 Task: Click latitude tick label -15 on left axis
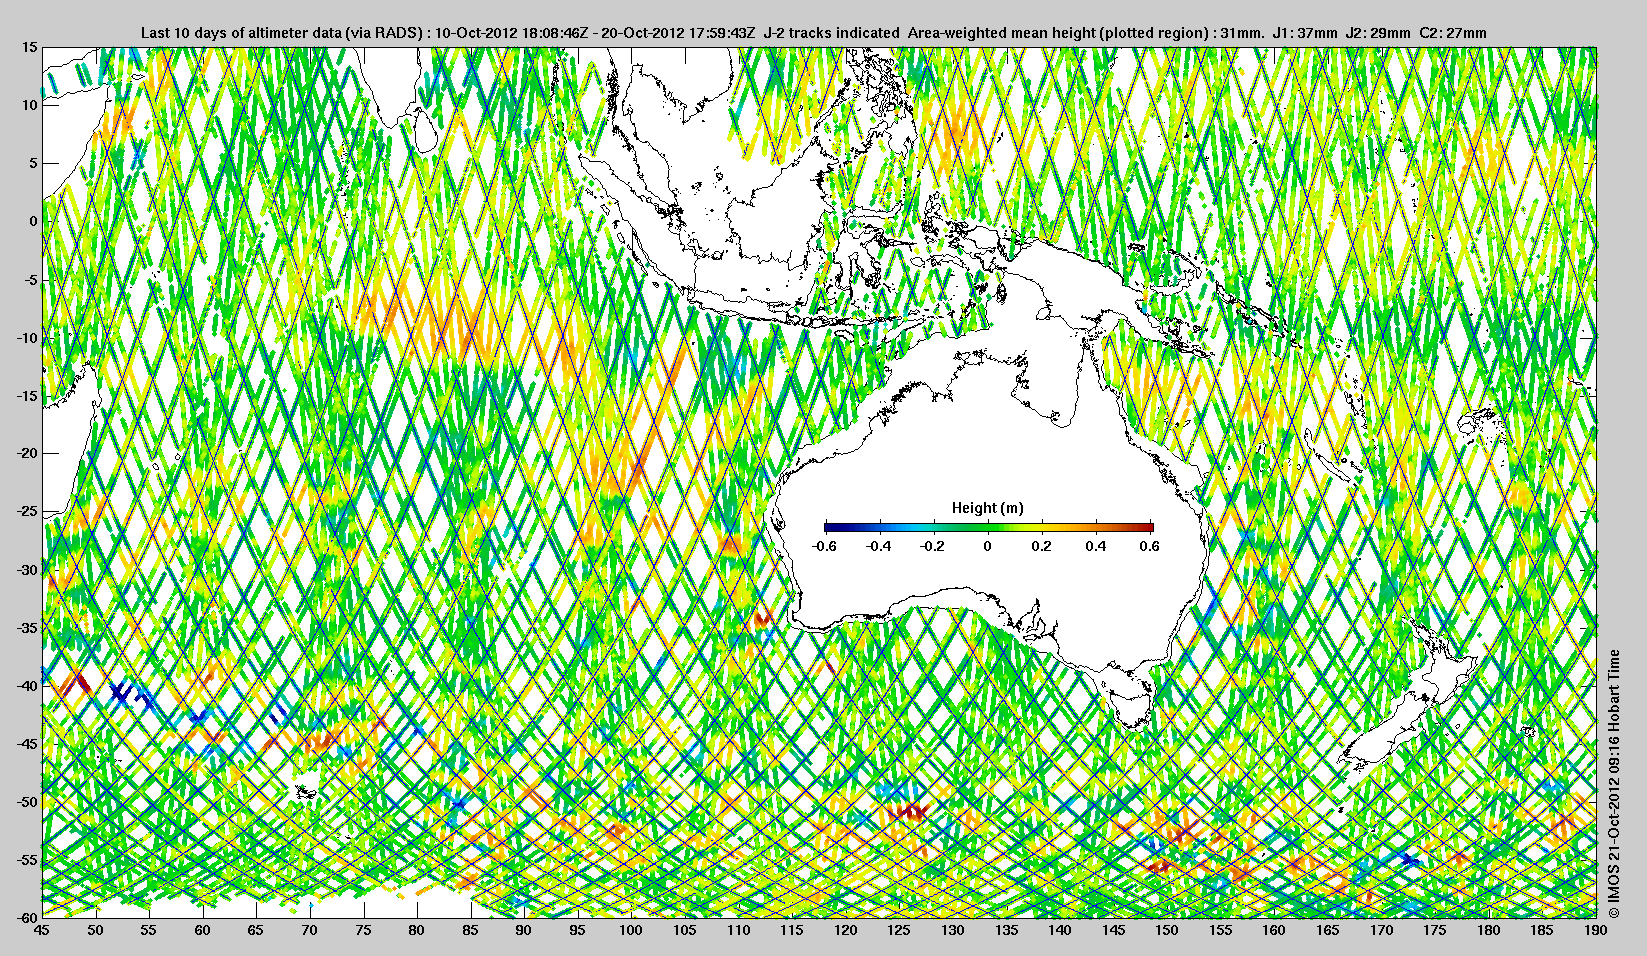[27, 395]
